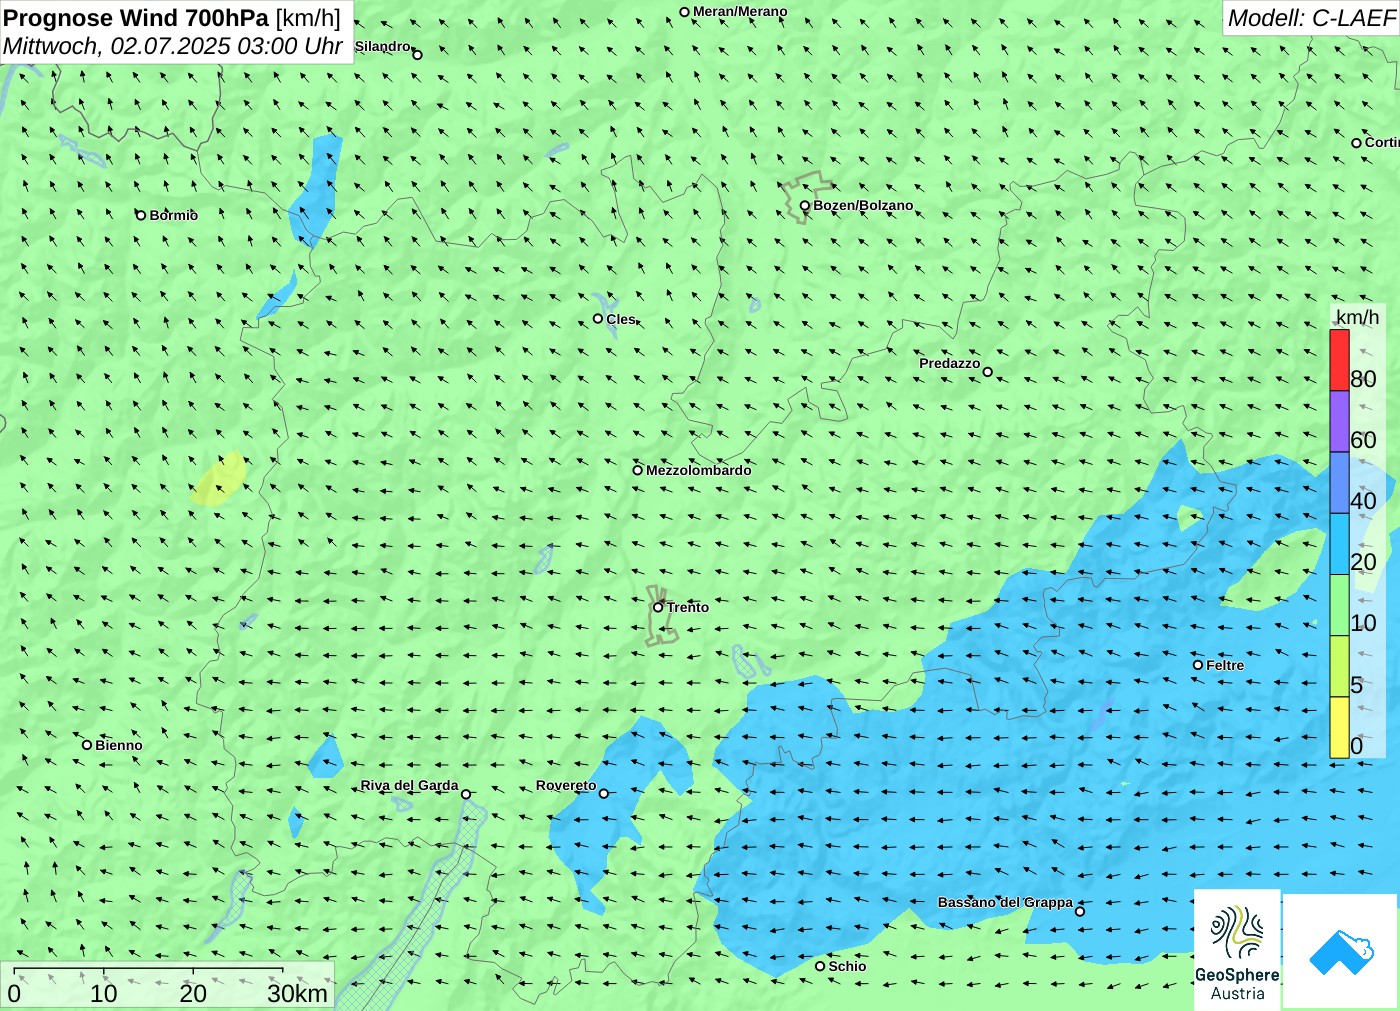The image size is (1400, 1011).
Task: Click the yellow 0 km/h legend color
Action: click(x=1339, y=727)
